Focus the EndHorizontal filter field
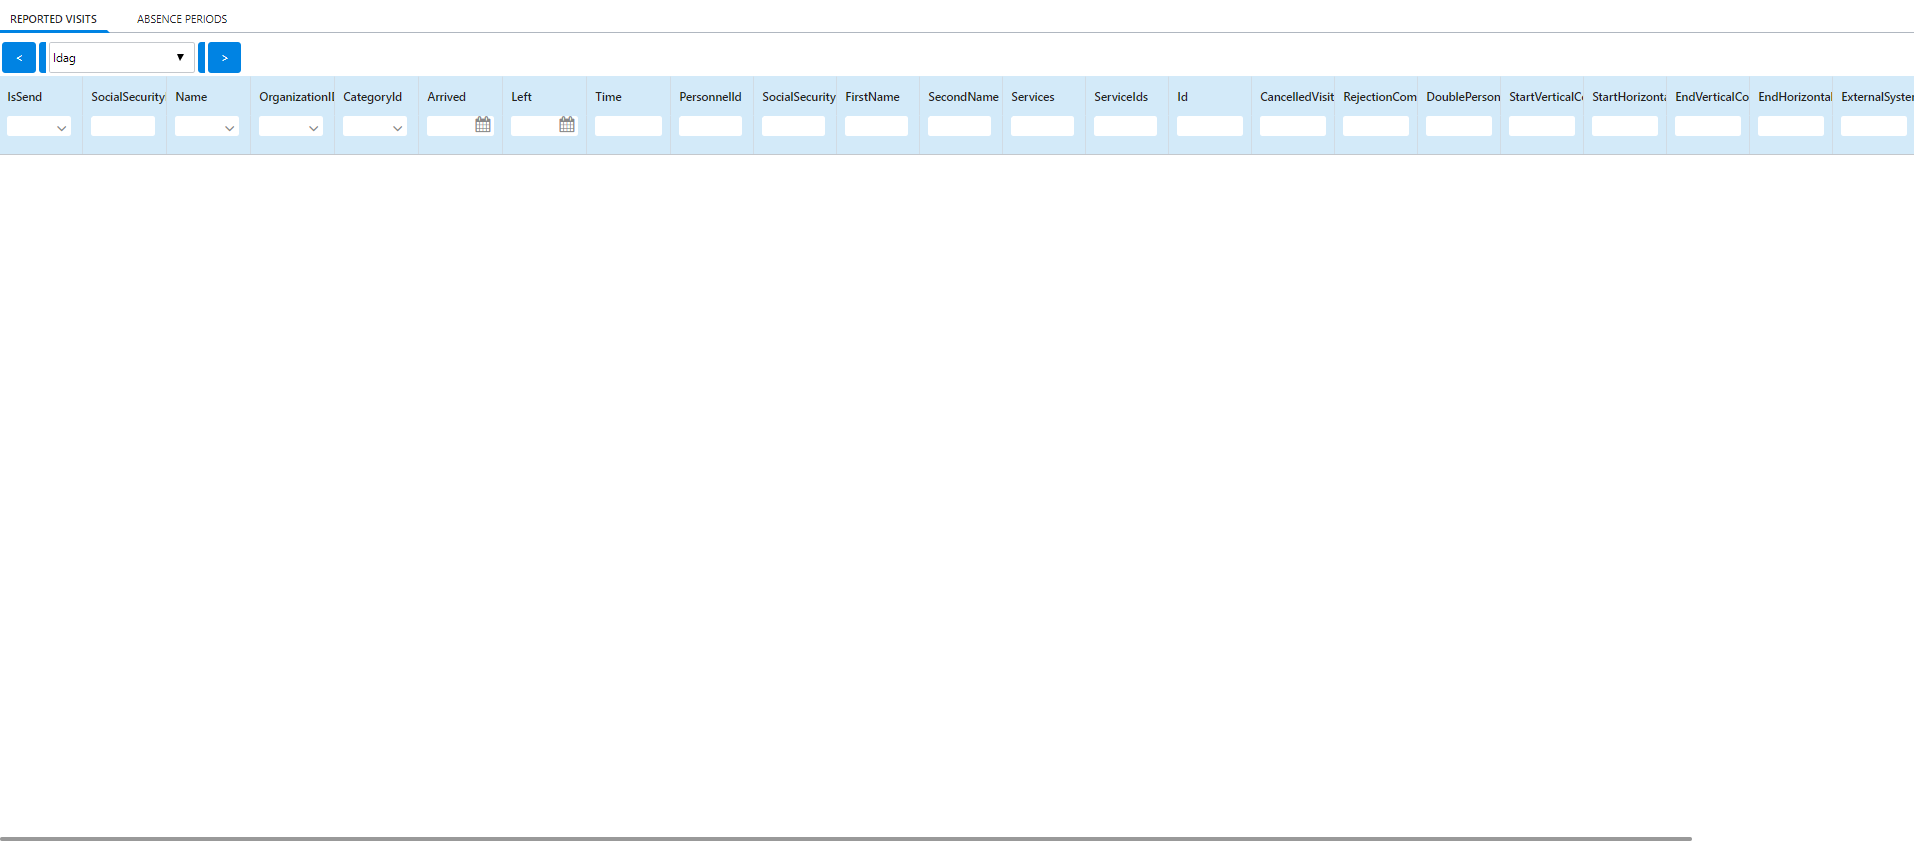1914x842 pixels. tap(1791, 126)
